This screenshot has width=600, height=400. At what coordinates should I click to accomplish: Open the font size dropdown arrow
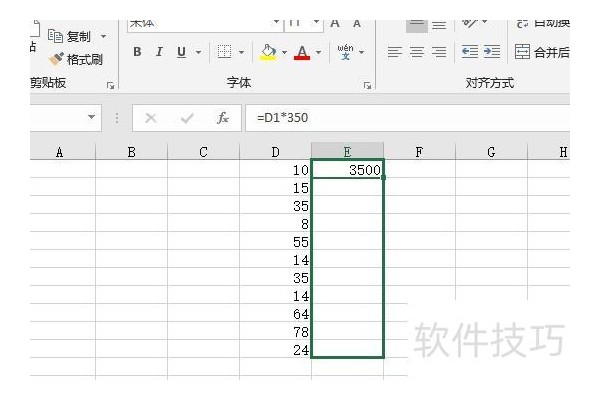click(x=316, y=22)
